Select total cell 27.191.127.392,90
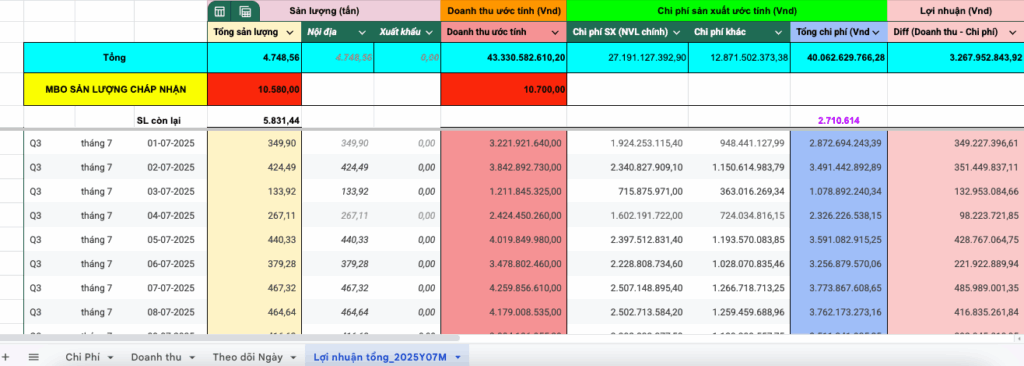The width and height of the screenshot is (1024, 366). [627, 58]
